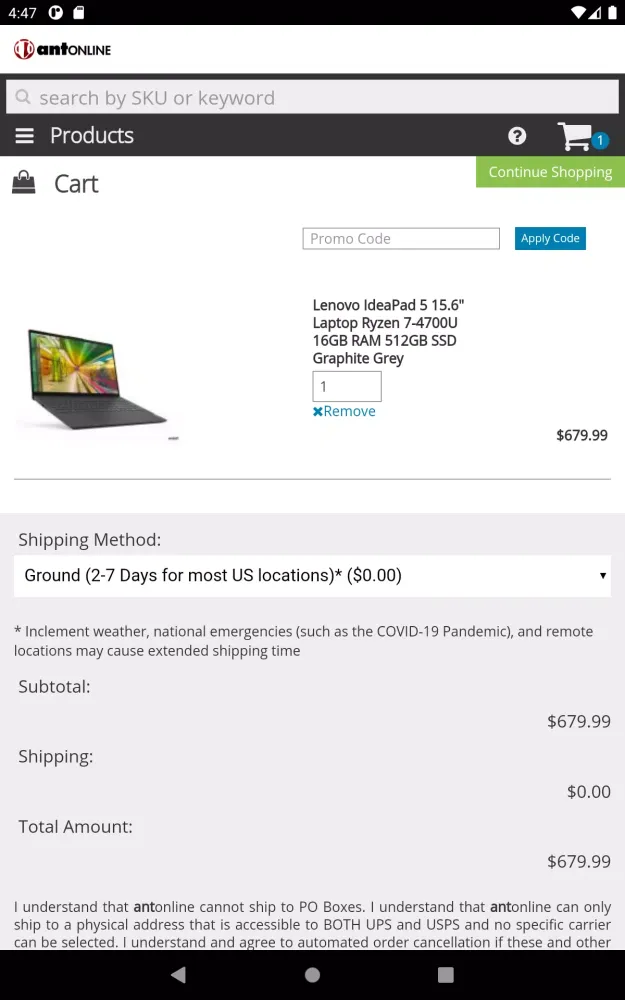Click Continue Shopping button
The width and height of the screenshot is (625, 1000).
tap(550, 172)
